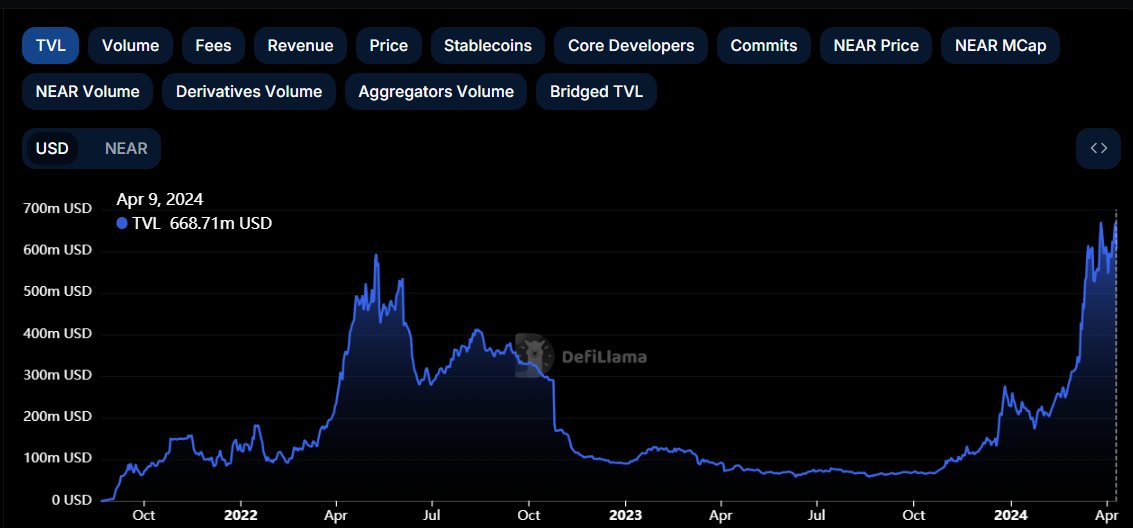Click the 500m USD axis label
Viewport: 1133px width, 528px height.
click(x=57, y=291)
